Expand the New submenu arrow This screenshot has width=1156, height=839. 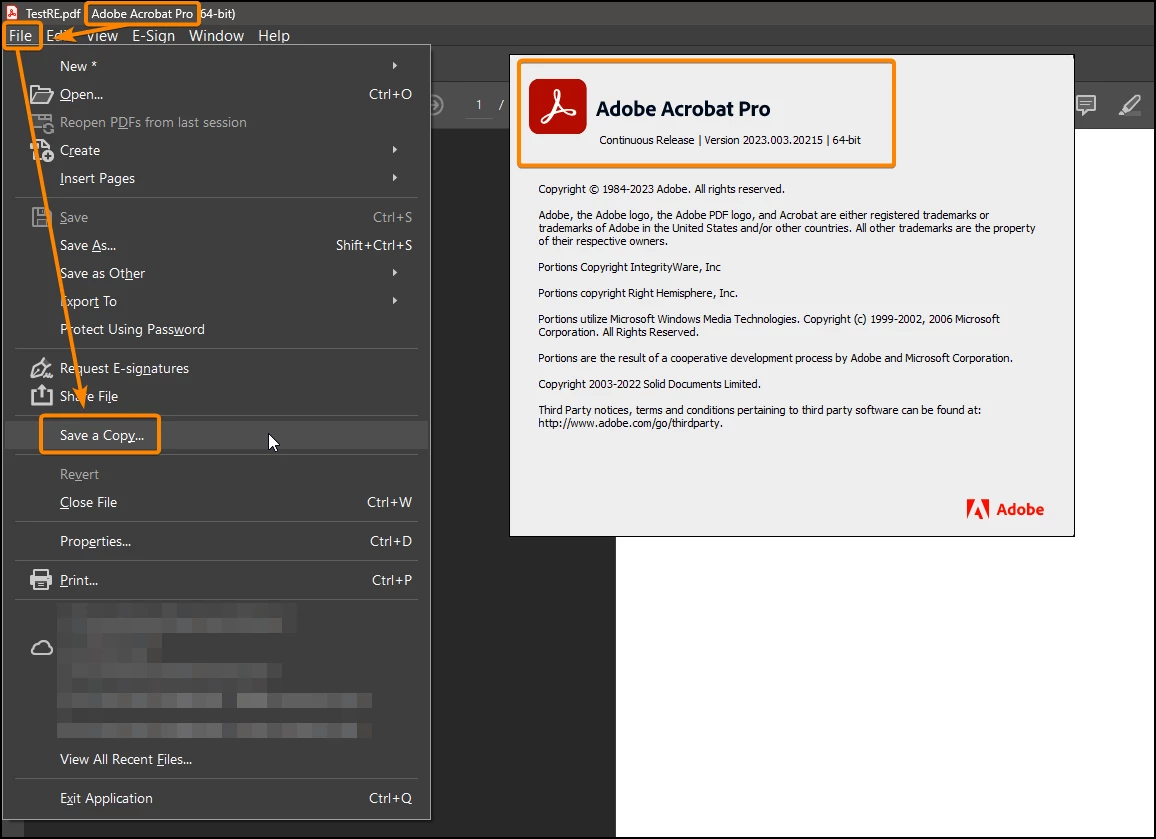click(x=395, y=66)
